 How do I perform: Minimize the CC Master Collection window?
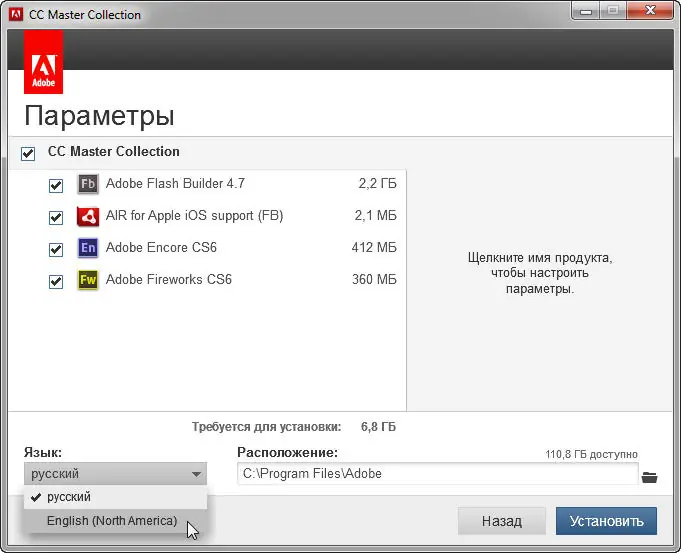(x=586, y=10)
